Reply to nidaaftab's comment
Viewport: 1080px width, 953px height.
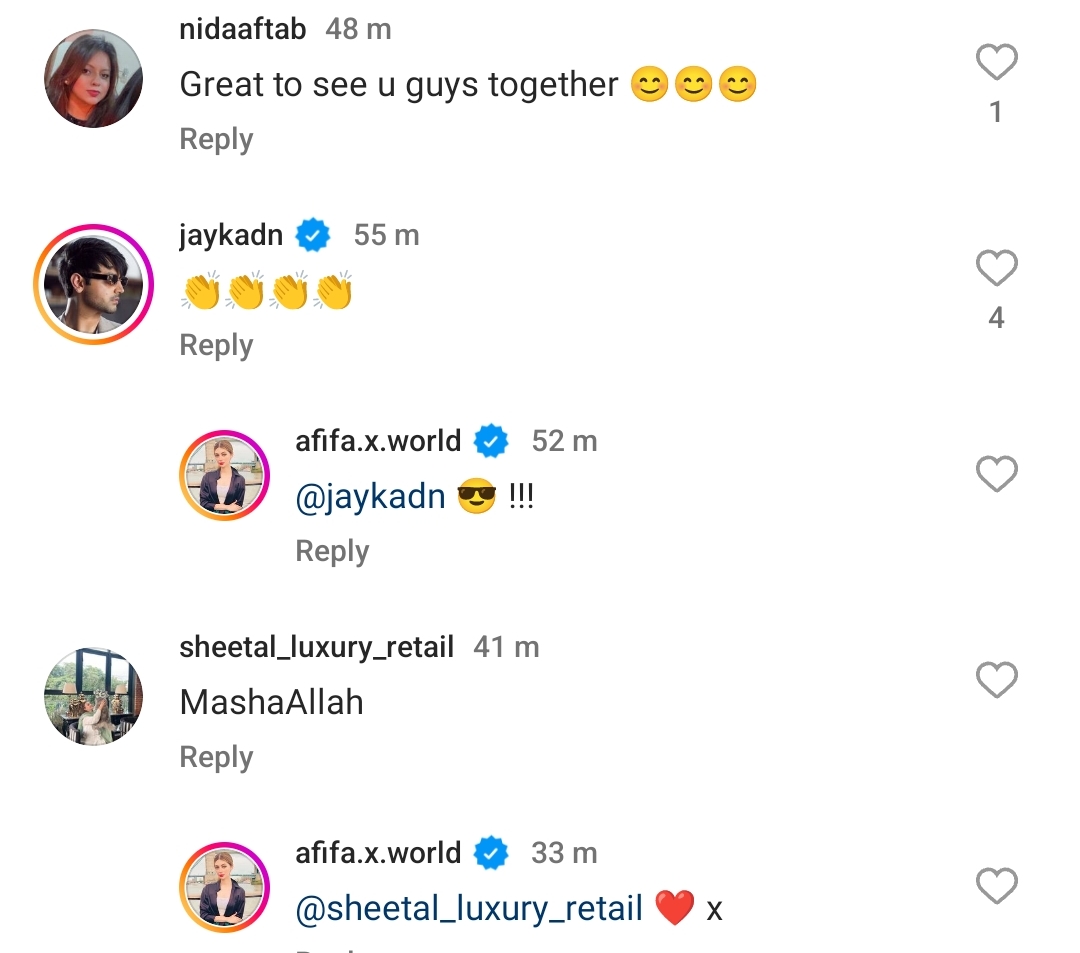click(216, 139)
